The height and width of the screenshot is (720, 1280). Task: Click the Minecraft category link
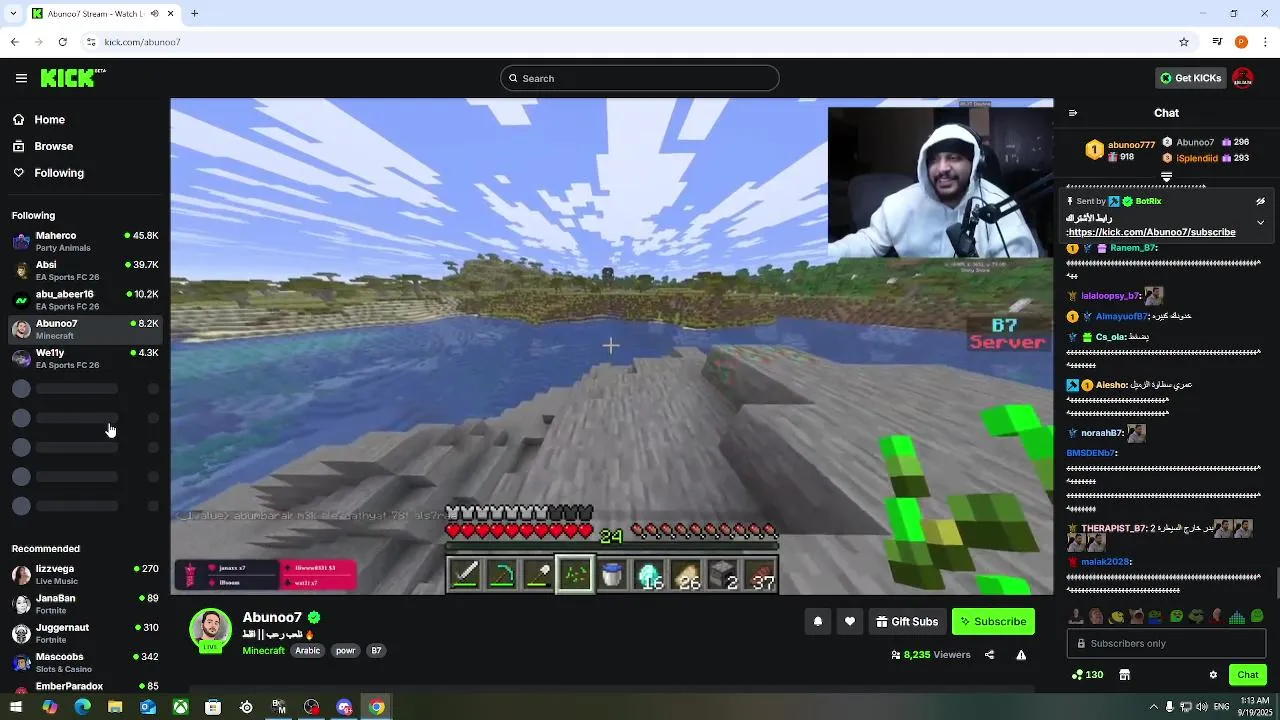263,650
